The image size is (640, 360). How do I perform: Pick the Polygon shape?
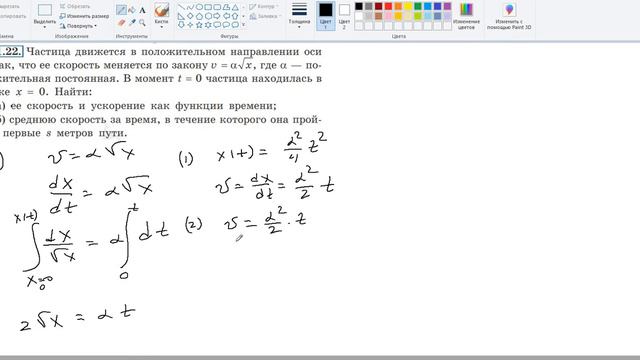[x=227, y=7]
